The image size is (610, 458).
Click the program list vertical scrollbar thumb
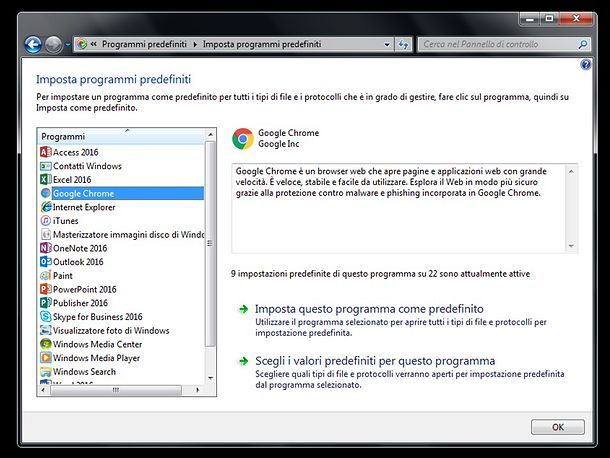point(210,244)
